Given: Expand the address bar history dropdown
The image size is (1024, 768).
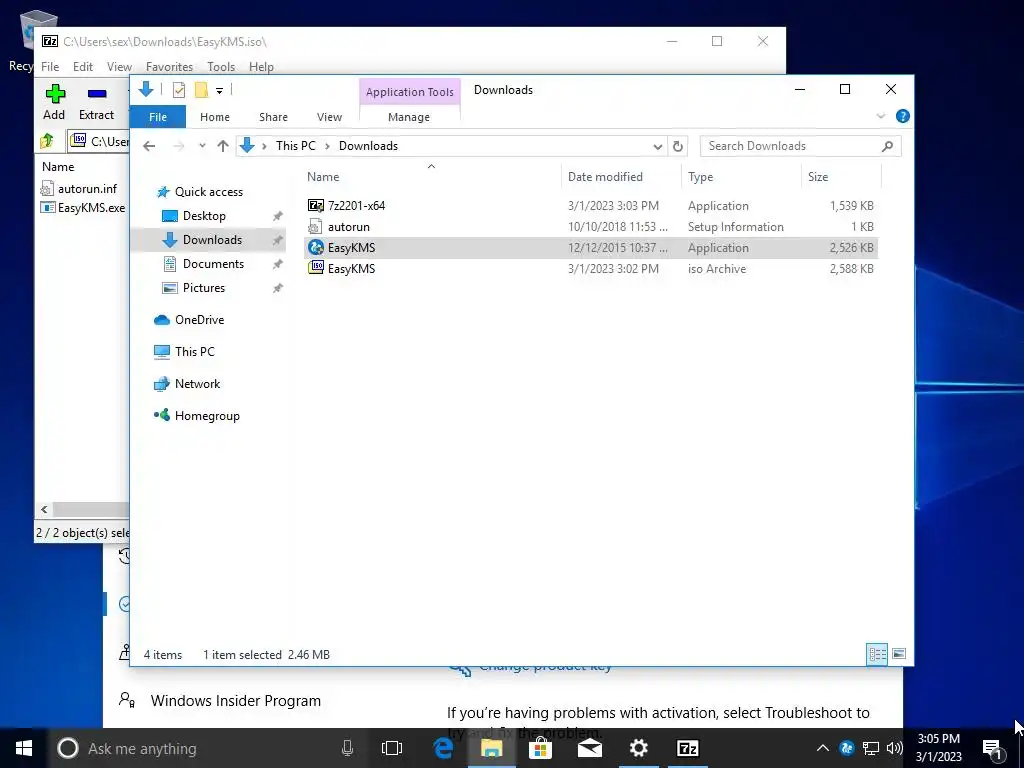Looking at the screenshot, I should [658, 146].
